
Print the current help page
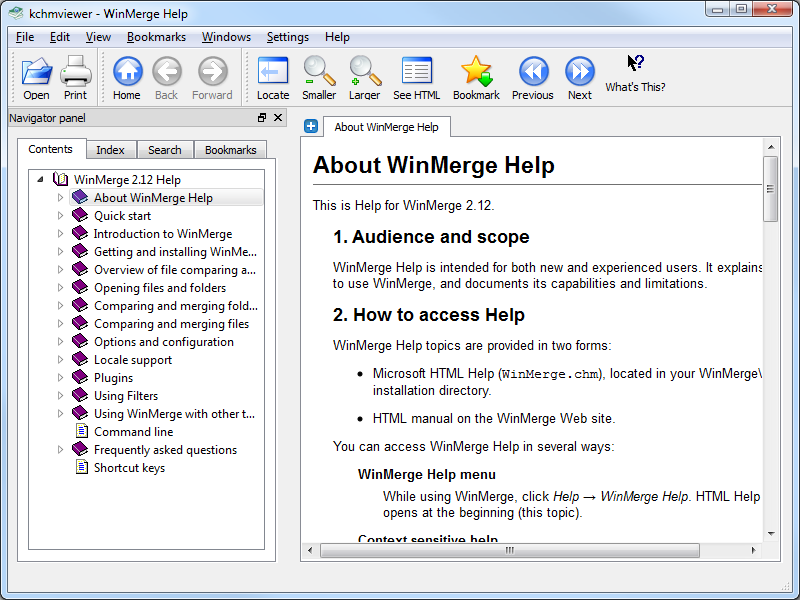click(76, 78)
